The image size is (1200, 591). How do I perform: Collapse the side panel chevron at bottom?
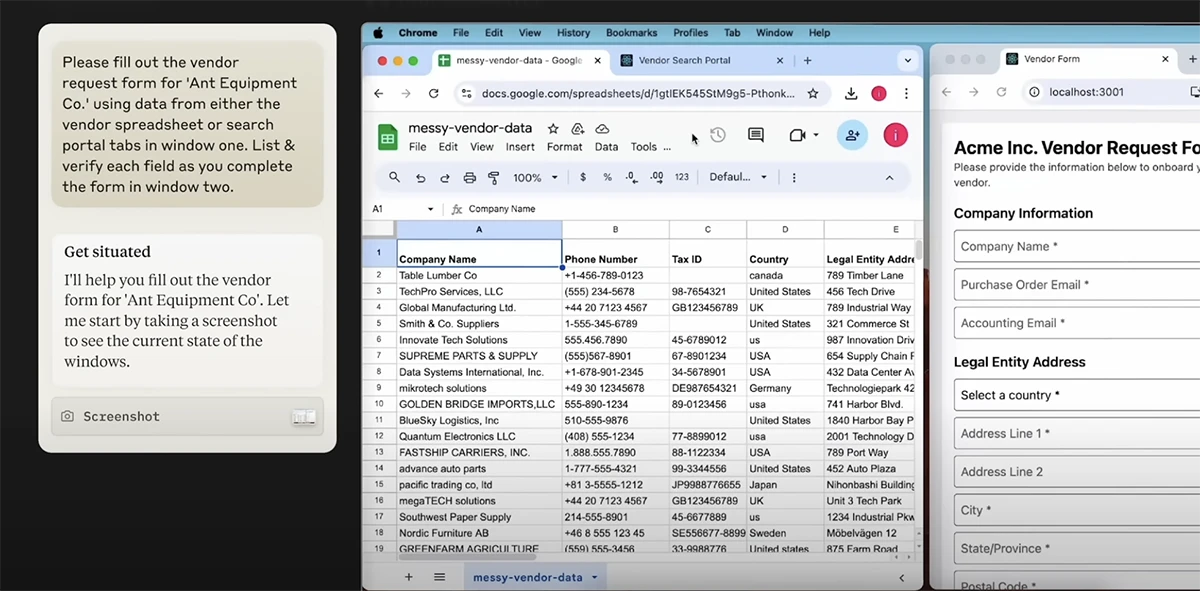click(901, 577)
